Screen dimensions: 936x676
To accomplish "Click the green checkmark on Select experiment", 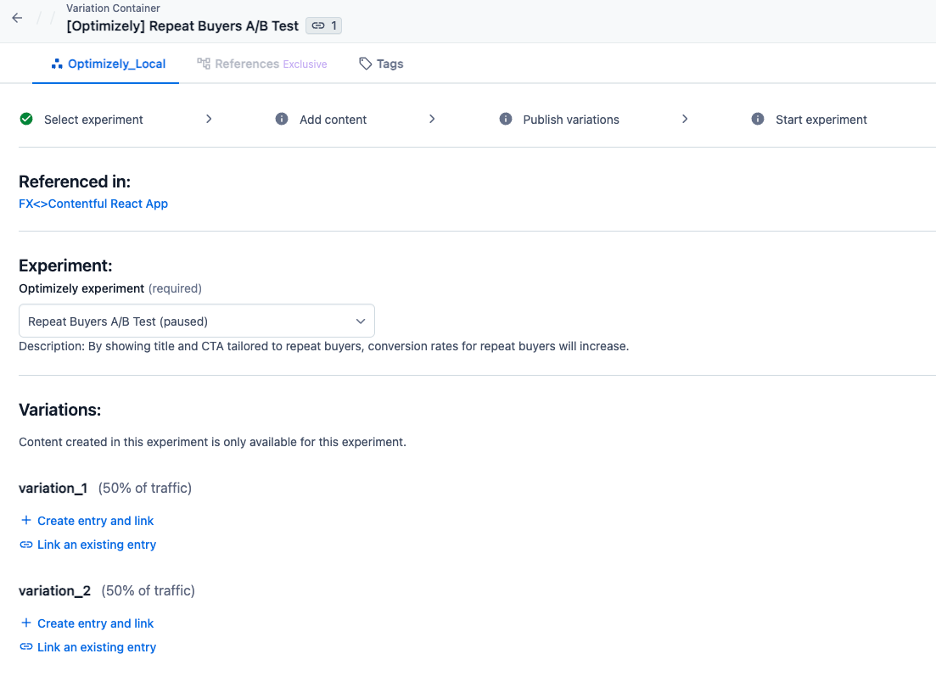I will 26,119.
